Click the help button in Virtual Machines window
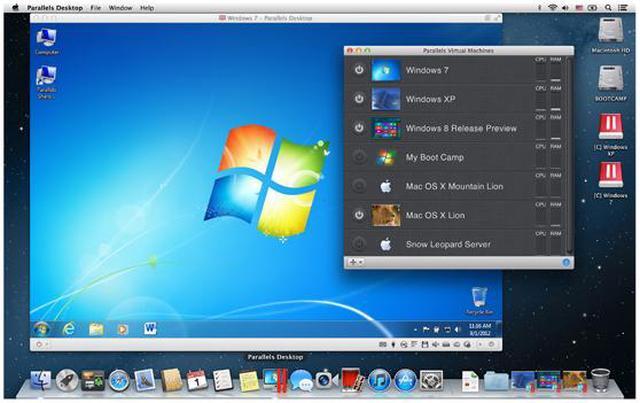 coord(566,262)
